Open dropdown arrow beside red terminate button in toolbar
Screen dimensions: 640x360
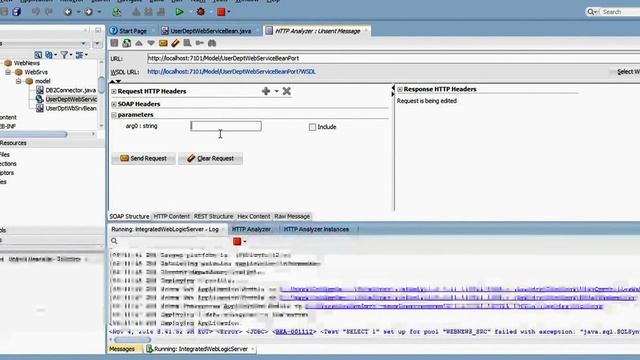pyautogui.click(x=229, y=12)
